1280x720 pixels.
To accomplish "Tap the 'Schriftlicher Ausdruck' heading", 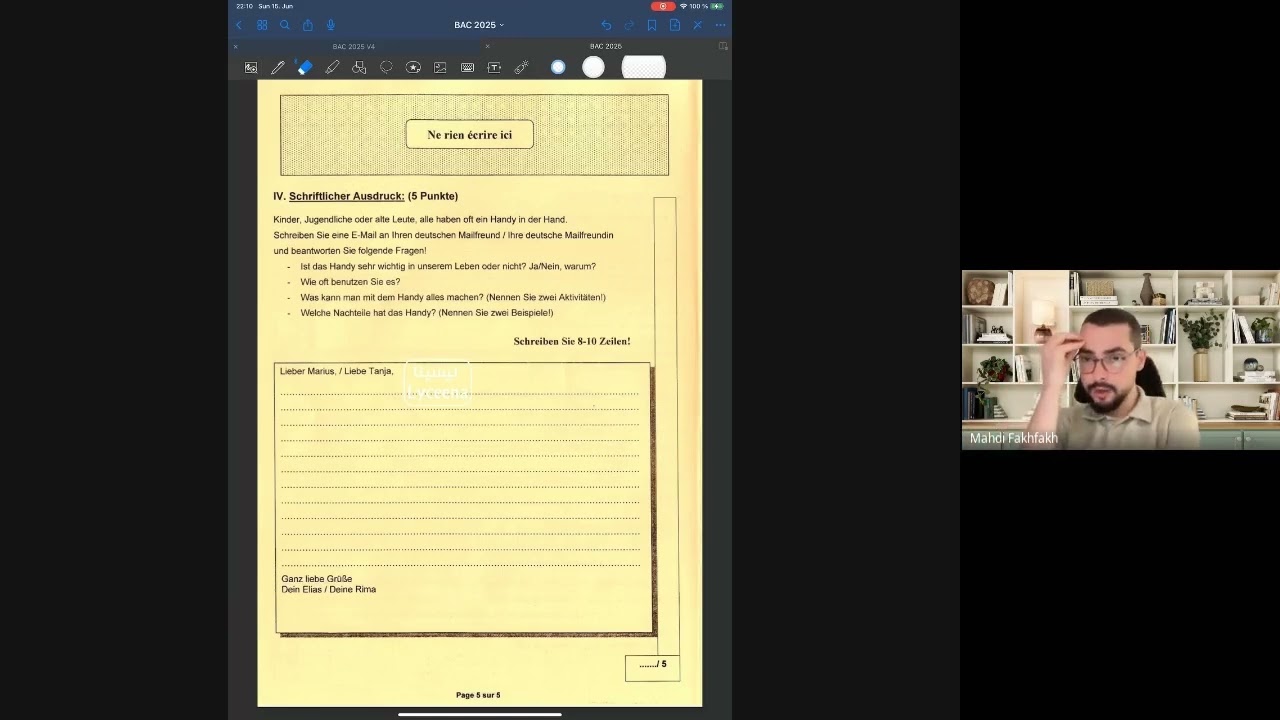I will (x=346, y=196).
